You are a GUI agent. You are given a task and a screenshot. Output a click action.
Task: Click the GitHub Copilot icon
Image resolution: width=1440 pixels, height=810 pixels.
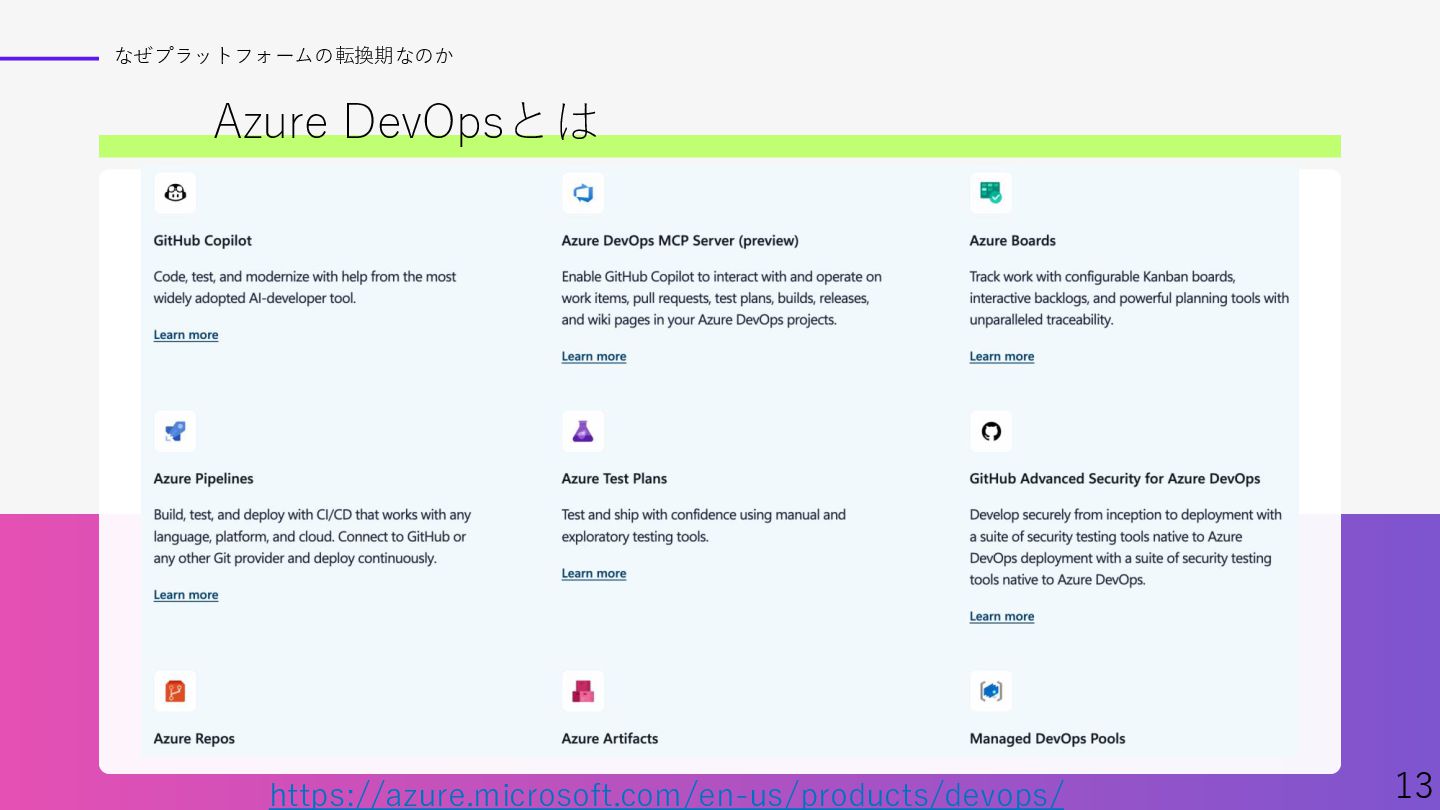(x=175, y=193)
